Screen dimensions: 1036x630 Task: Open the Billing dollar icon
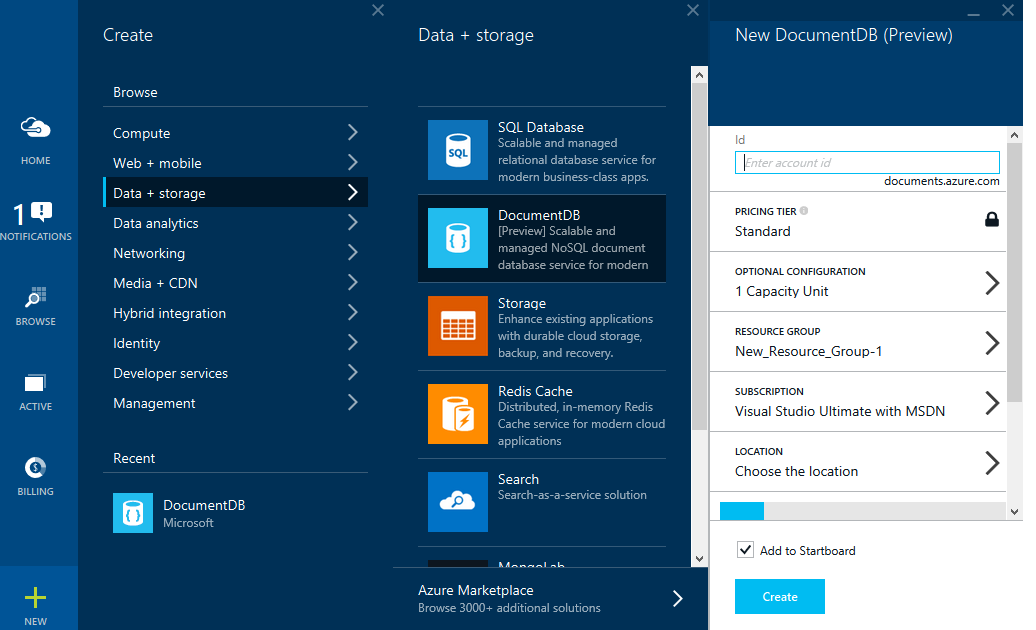coord(35,468)
